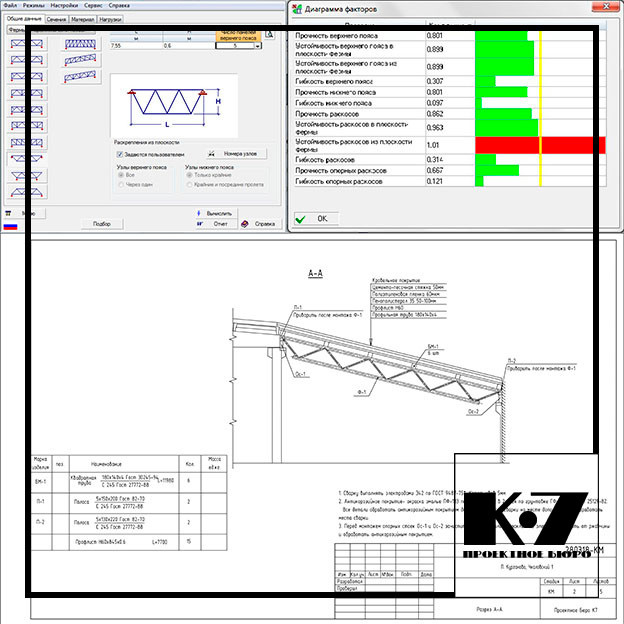Click OK in the factor diagram dialog

(313, 217)
